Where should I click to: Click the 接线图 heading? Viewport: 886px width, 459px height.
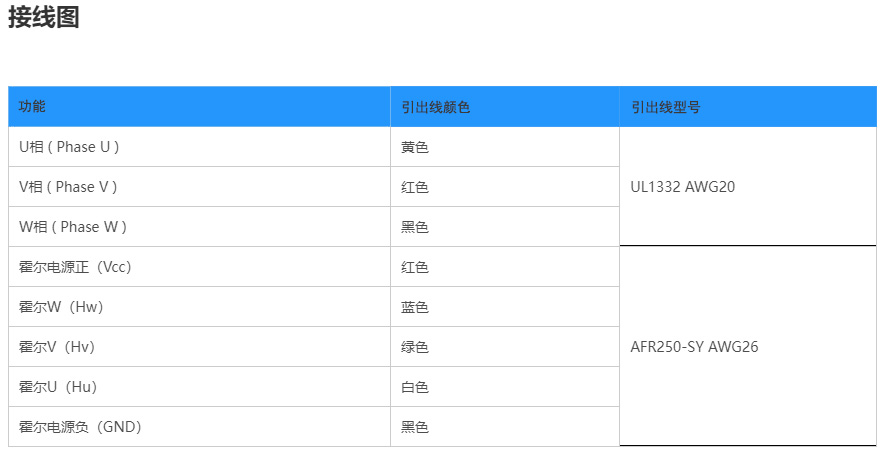[x=44, y=18]
